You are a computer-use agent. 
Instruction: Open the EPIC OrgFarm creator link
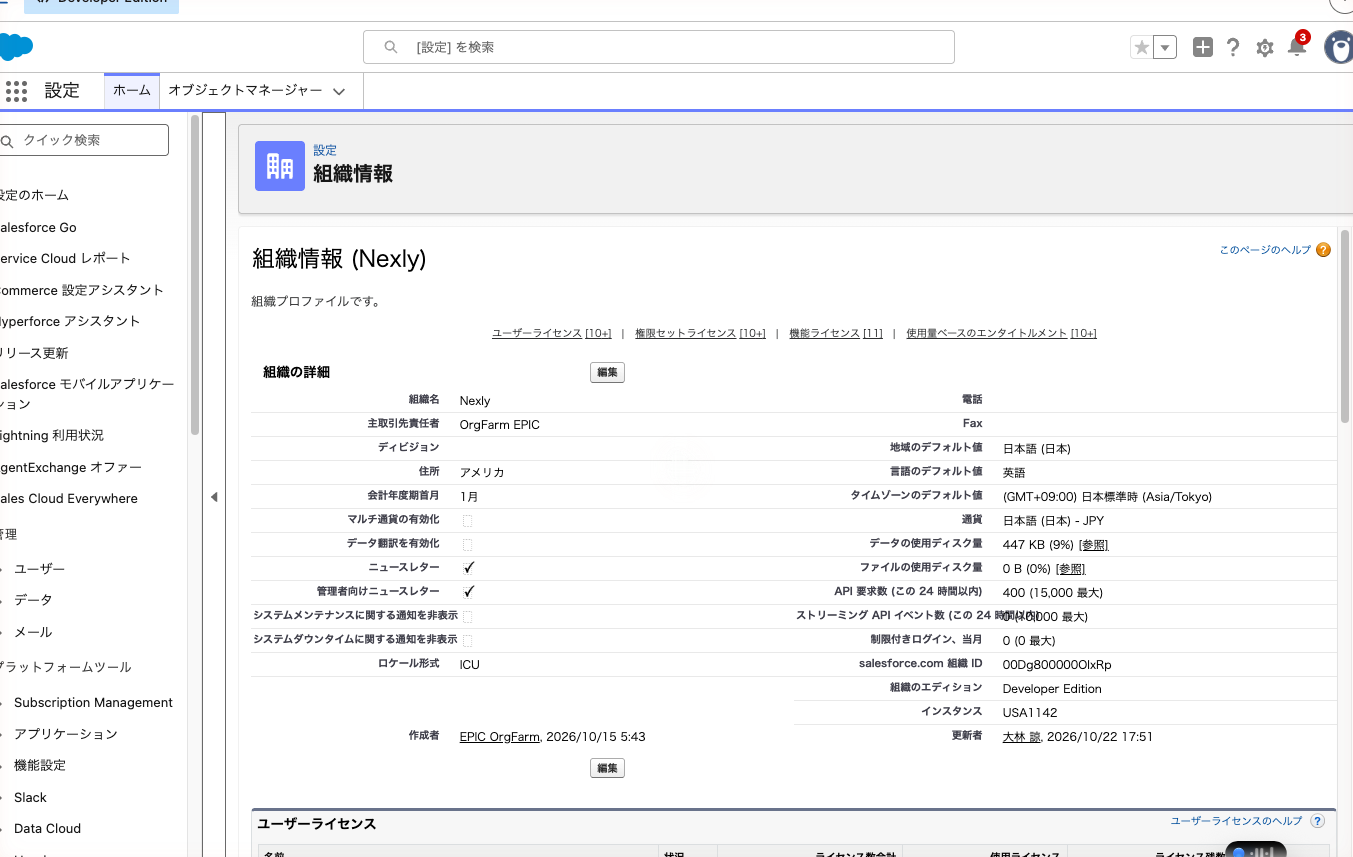[500, 737]
